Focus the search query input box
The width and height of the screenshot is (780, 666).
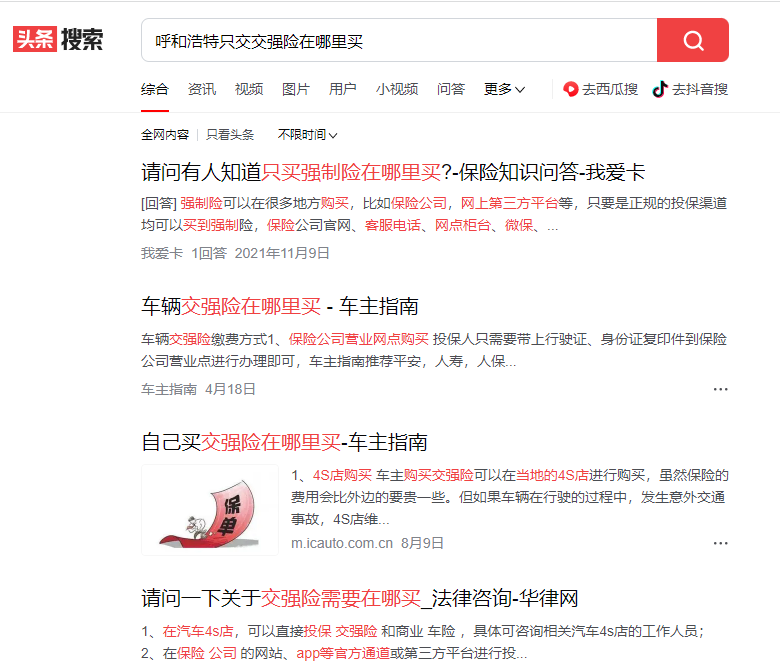399,40
